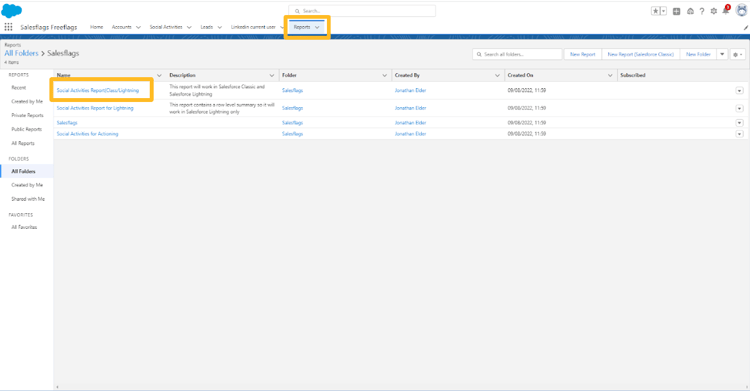Expand the Accounts tab chevron
This screenshot has width=750, height=391.
tap(138, 27)
